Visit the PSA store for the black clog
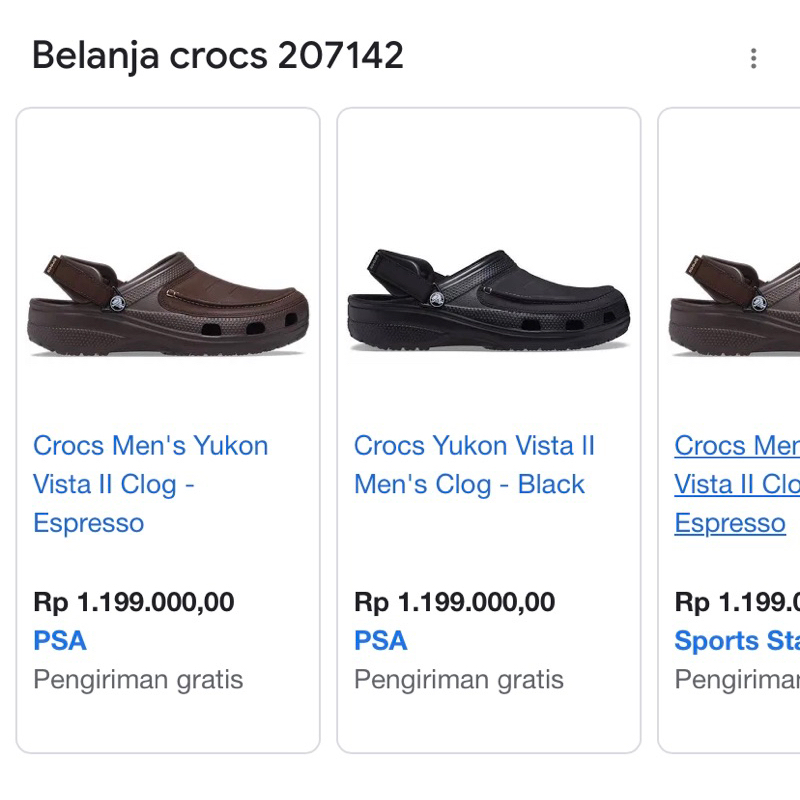This screenshot has width=800, height=800. click(x=378, y=640)
